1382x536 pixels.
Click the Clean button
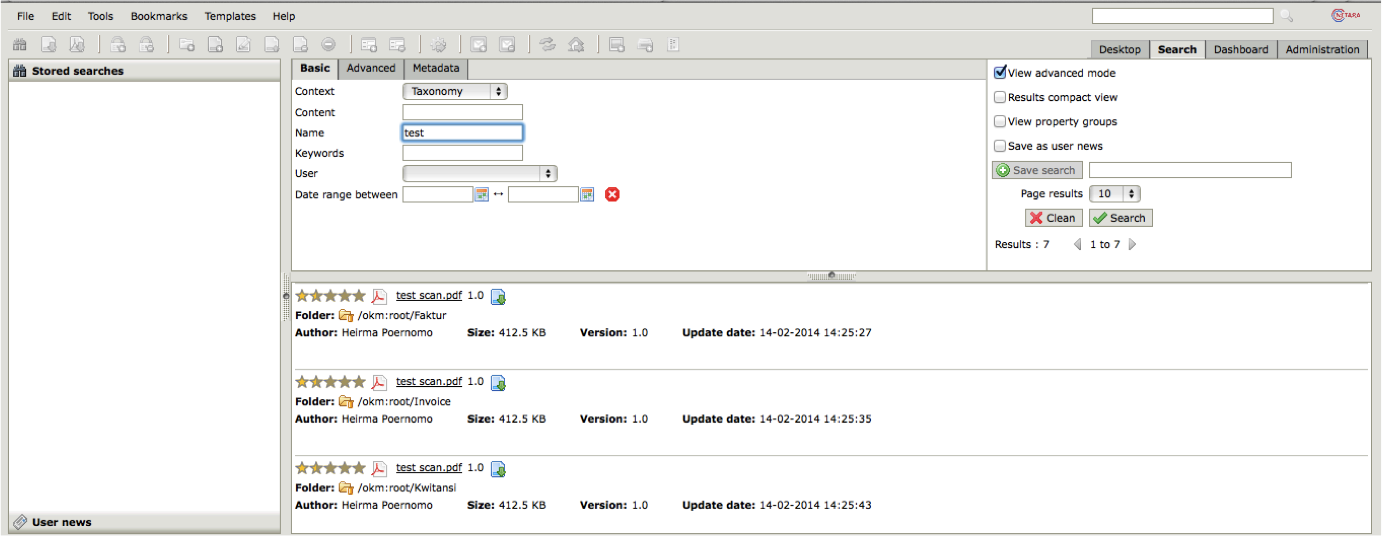pos(1053,218)
